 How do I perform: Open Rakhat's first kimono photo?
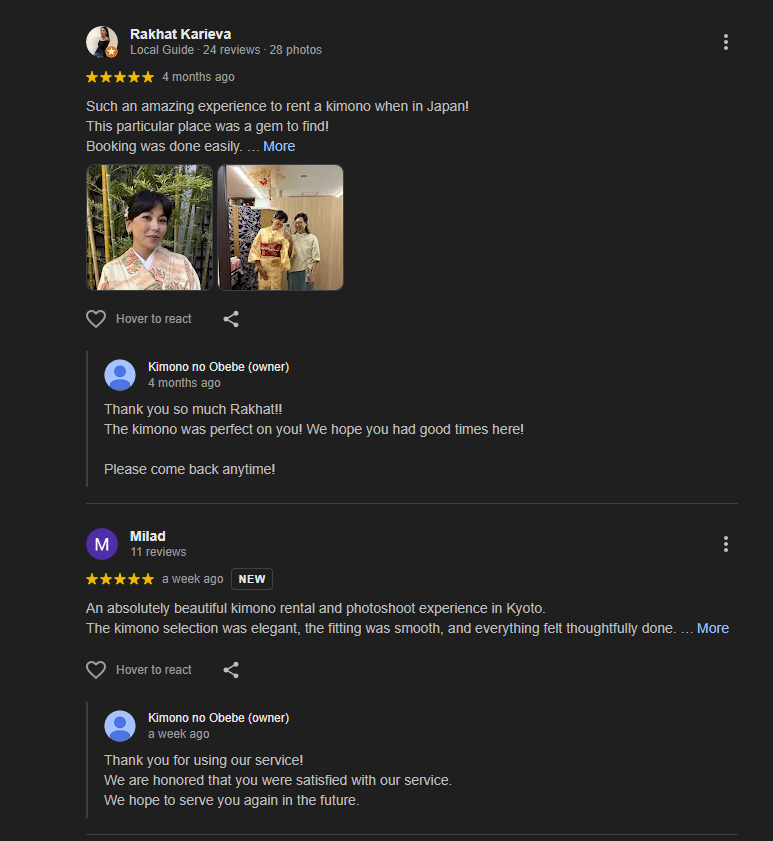point(150,227)
